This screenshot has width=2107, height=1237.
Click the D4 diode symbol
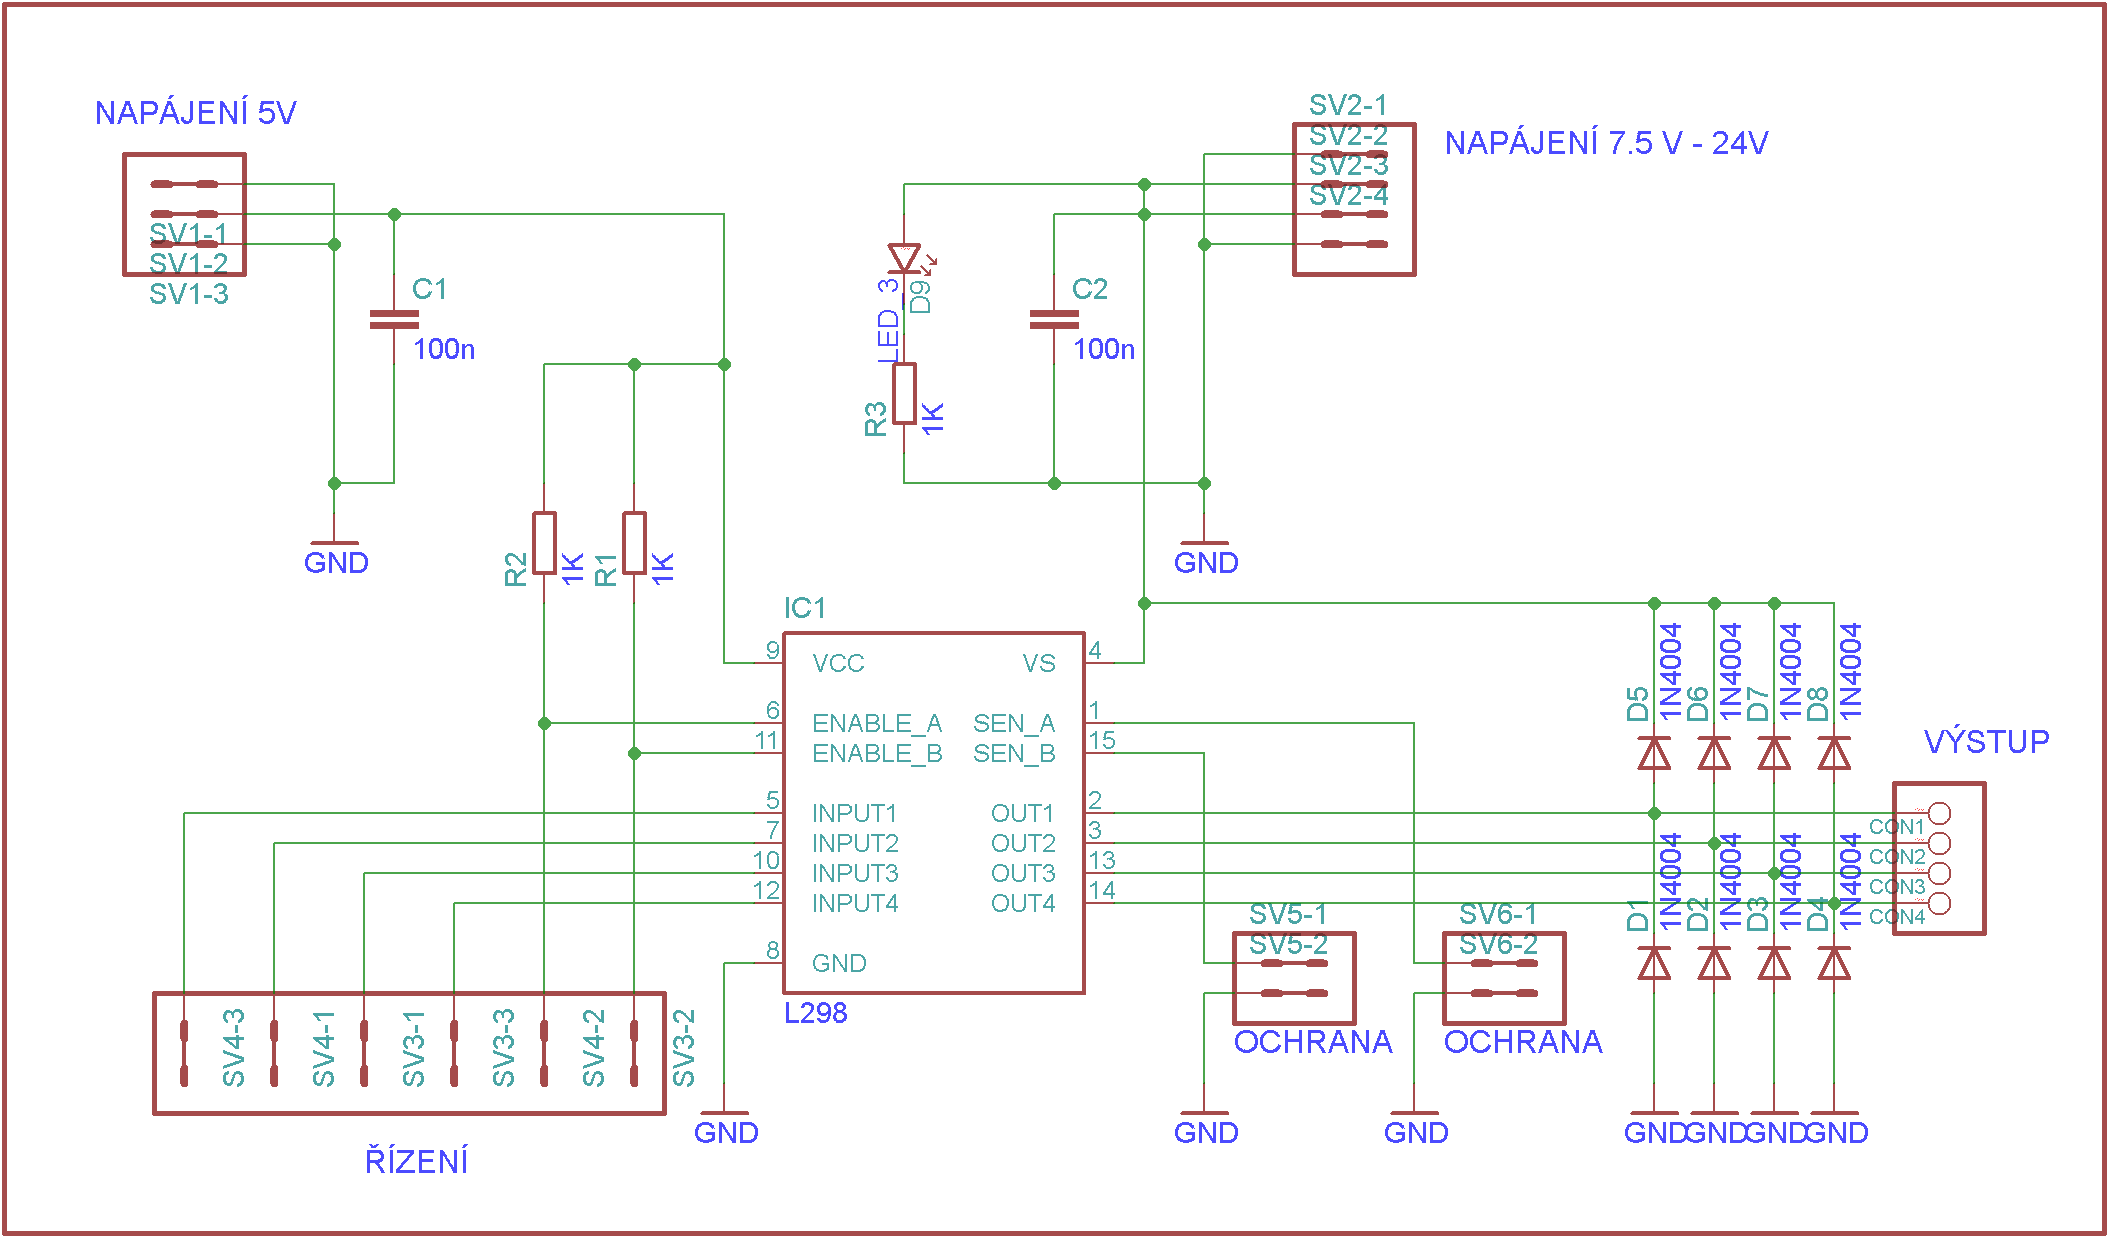[1834, 963]
